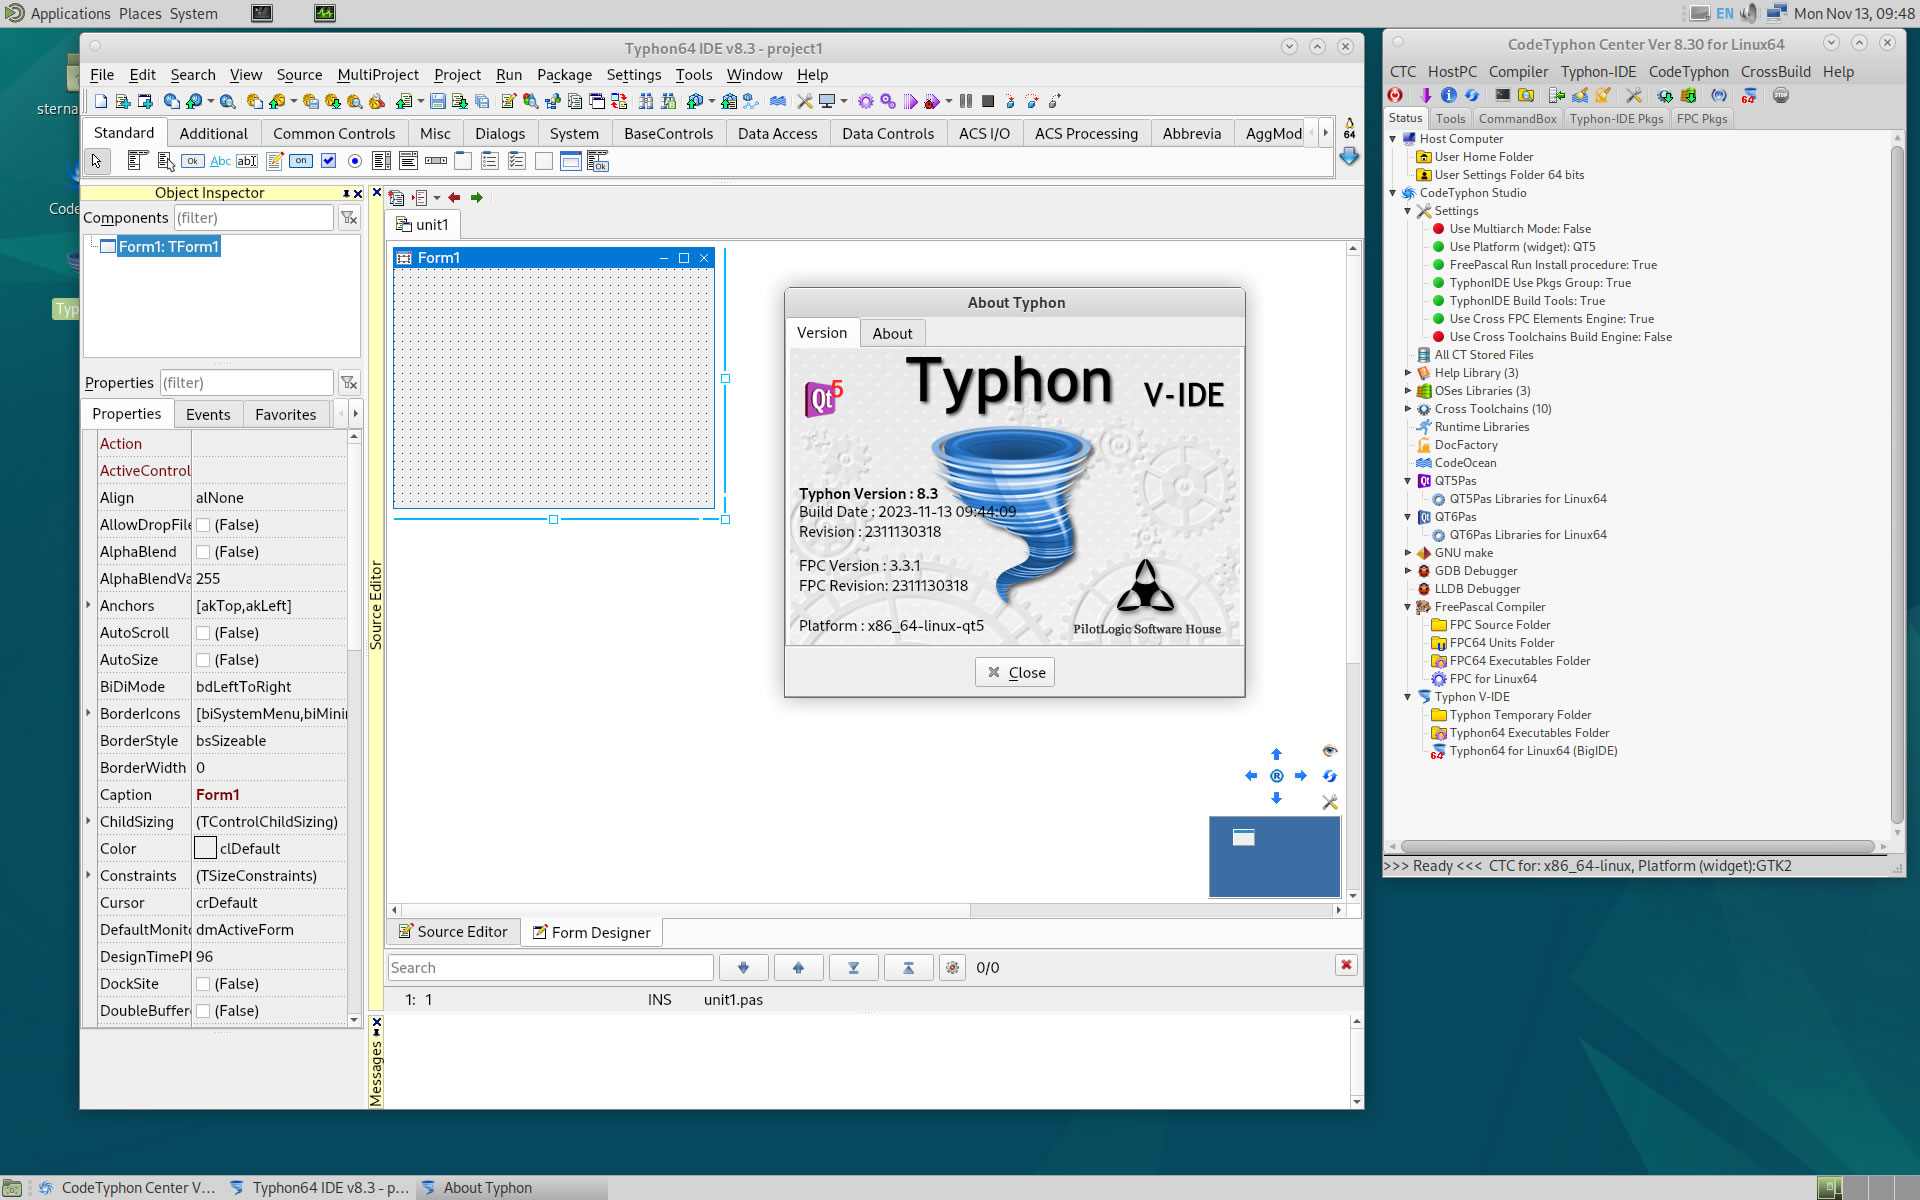Switch to the Events tab in Object Inspector
Image resolution: width=1920 pixels, height=1200 pixels.
pos(208,415)
